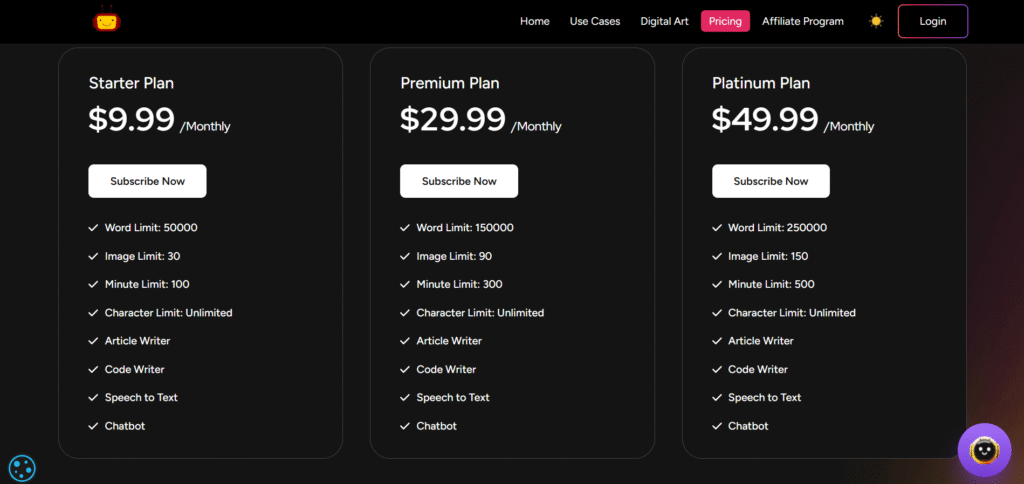The height and width of the screenshot is (484, 1024).
Task: Click Article Writer in Premium Plan
Action: 449,341
